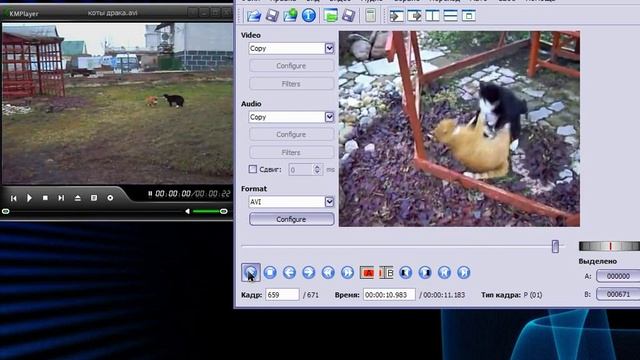Switch to side-by-side preview icon
640x360 pixels.
coord(433,16)
